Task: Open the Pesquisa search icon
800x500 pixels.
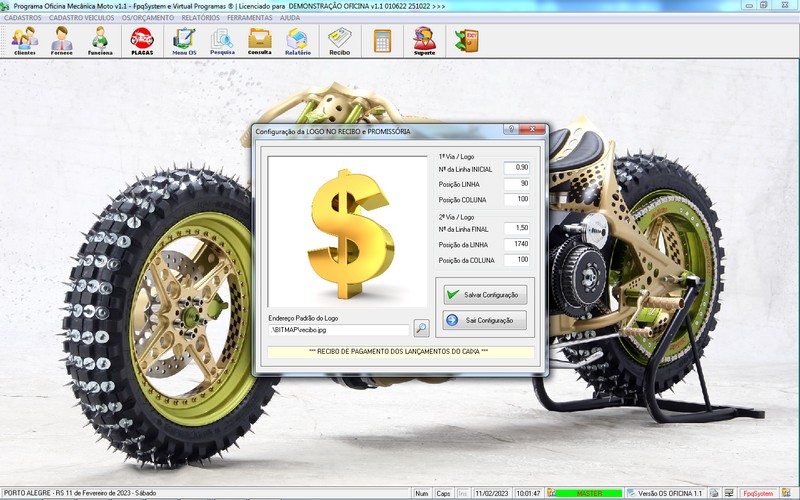Action: tap(222, 41)
